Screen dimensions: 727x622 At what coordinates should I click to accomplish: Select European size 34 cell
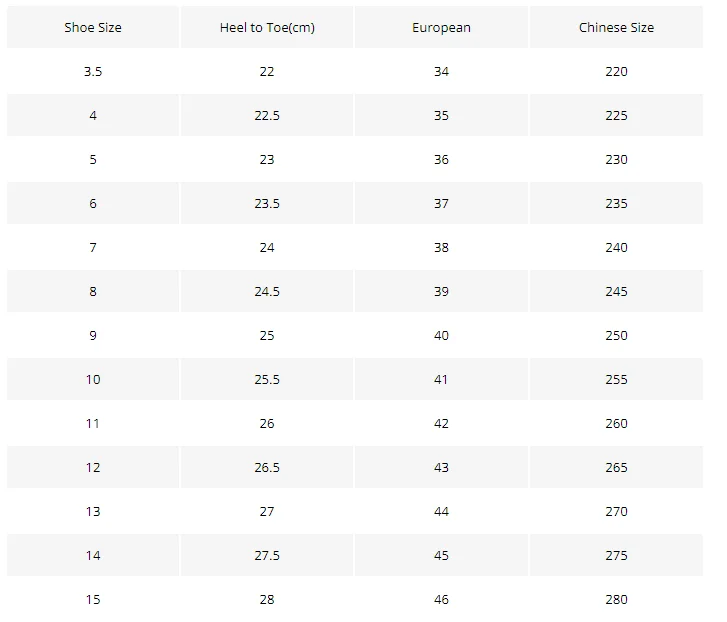click(x=441, y=71)
